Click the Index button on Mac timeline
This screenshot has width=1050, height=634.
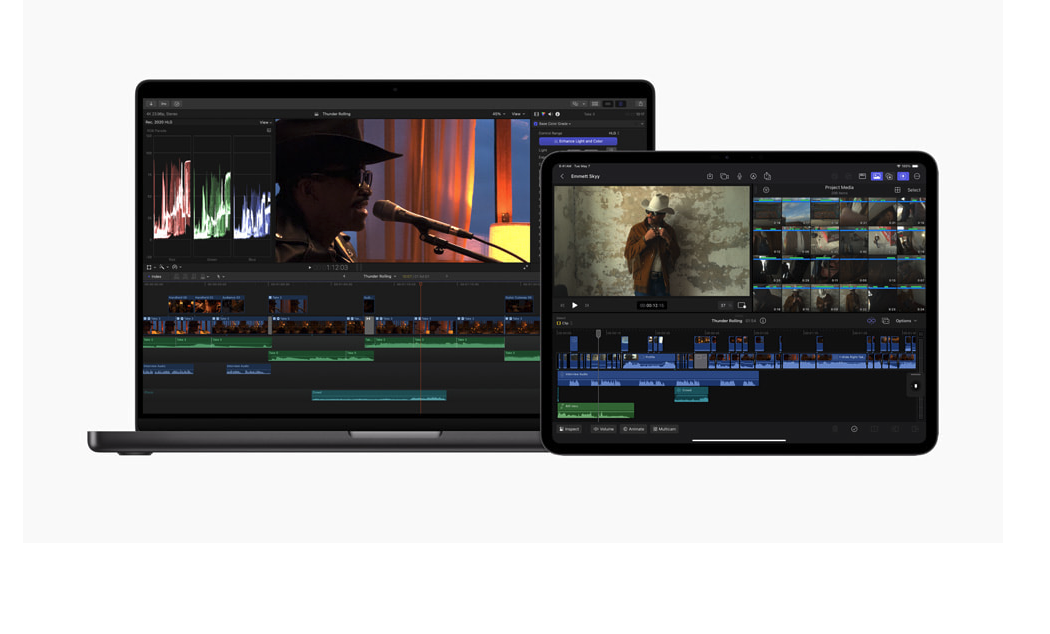[155, 276]
